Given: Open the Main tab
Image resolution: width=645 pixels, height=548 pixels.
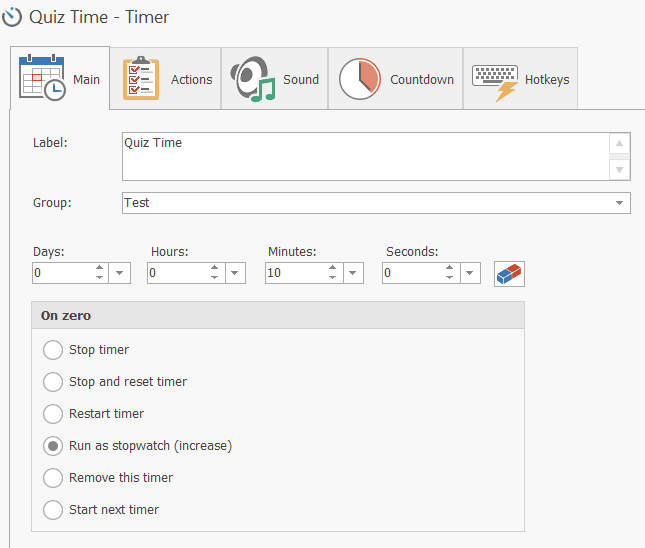Looking at the screenshot, I should (x=60, y=78).
